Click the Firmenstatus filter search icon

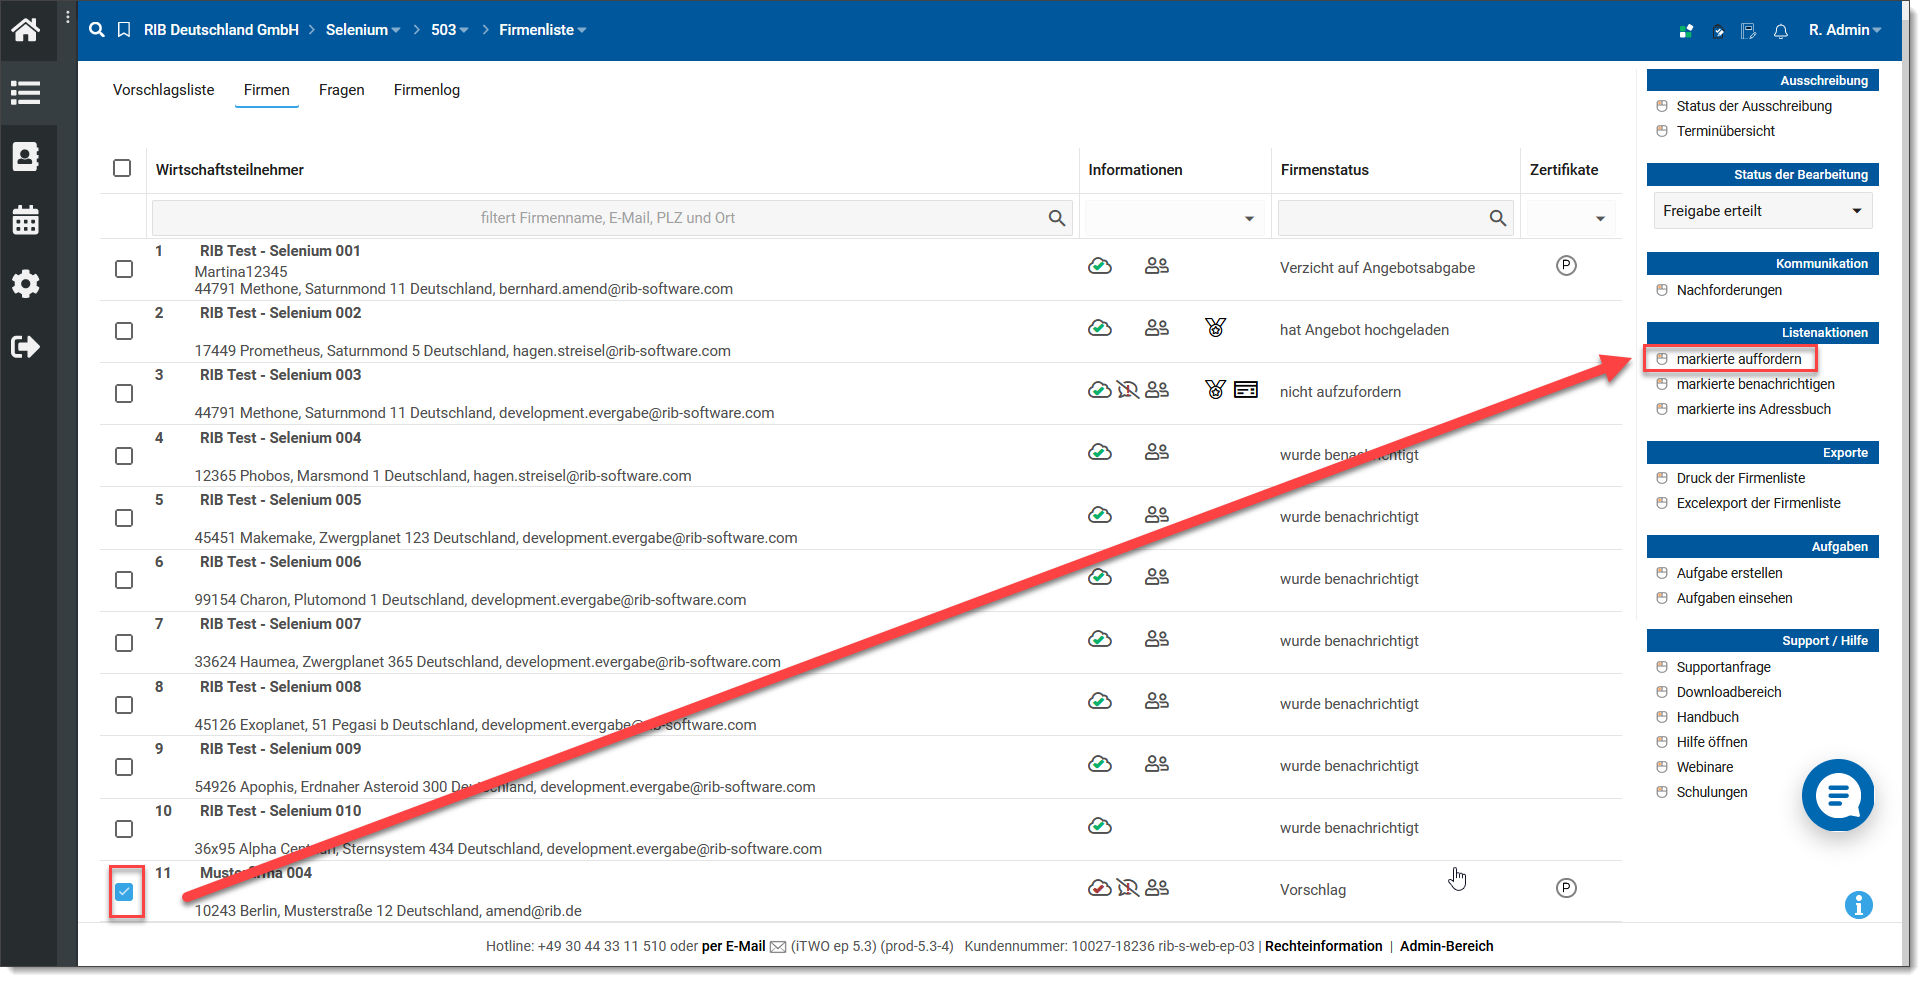tap(1497, 218)
